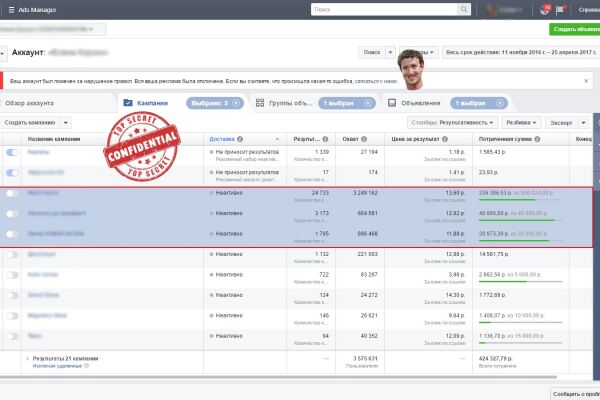Screen dimensions: 600x400
Task: Clear the Кампании selection chip (x icon)
Action: click(x=236, y=103)
